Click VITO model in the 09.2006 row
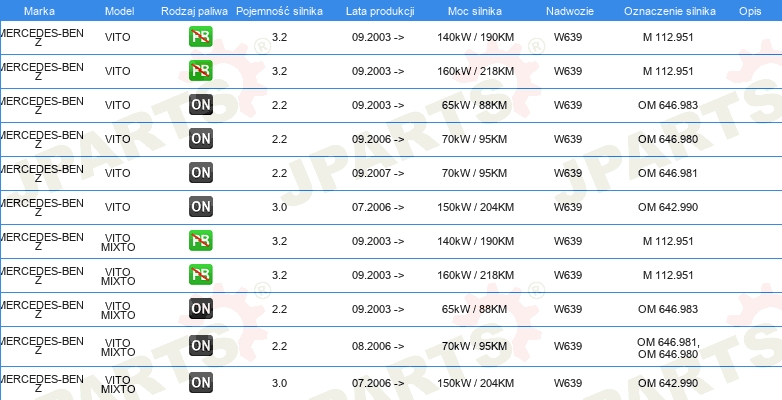 118,139
